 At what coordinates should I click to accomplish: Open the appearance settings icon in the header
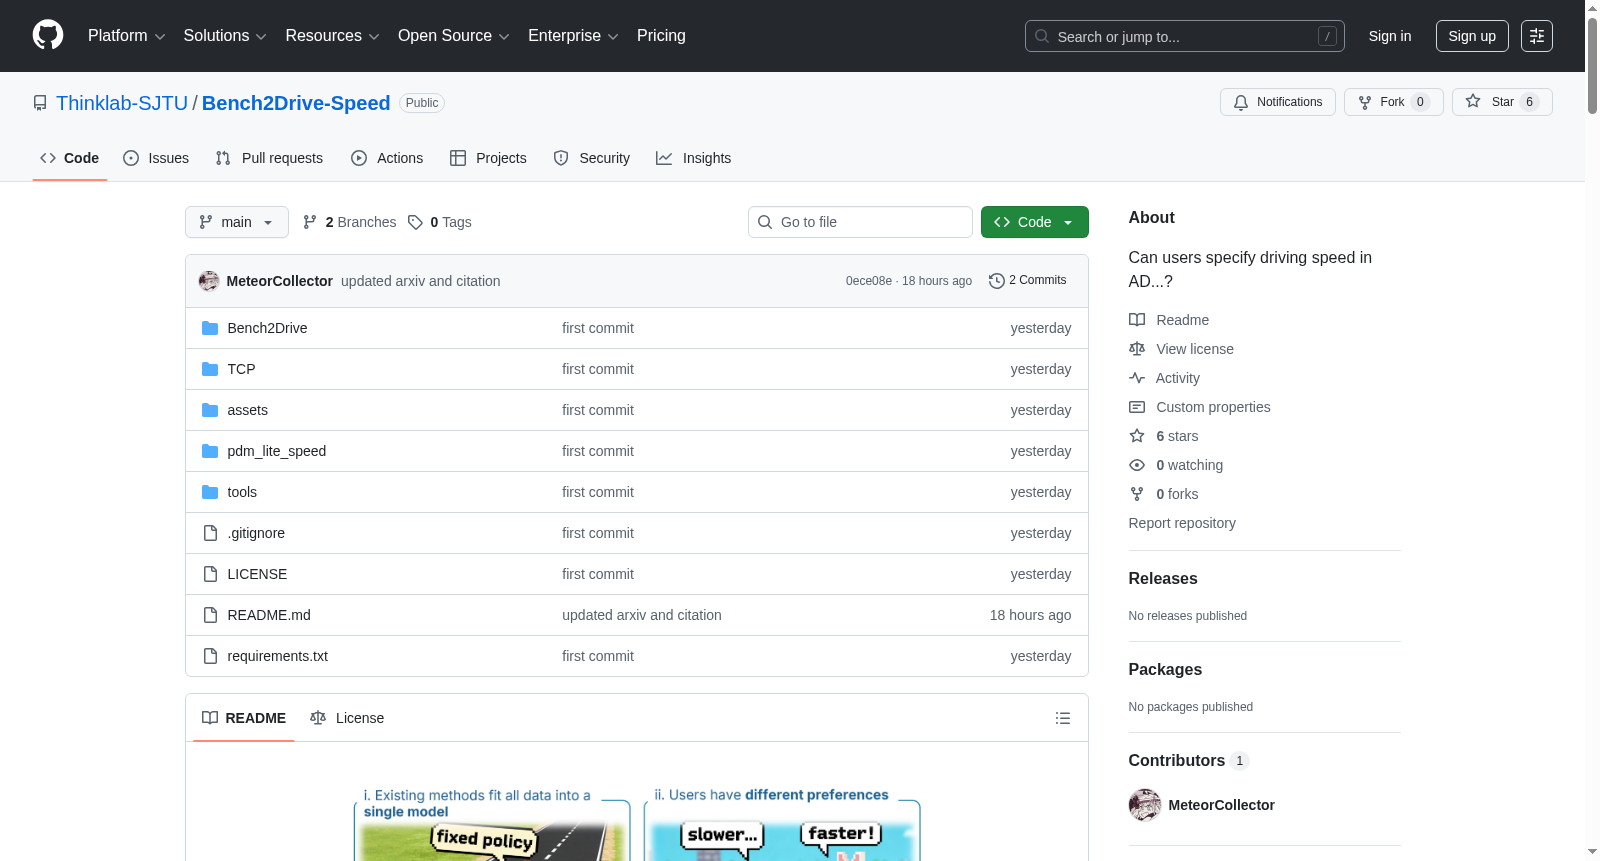pos(1536,36)
